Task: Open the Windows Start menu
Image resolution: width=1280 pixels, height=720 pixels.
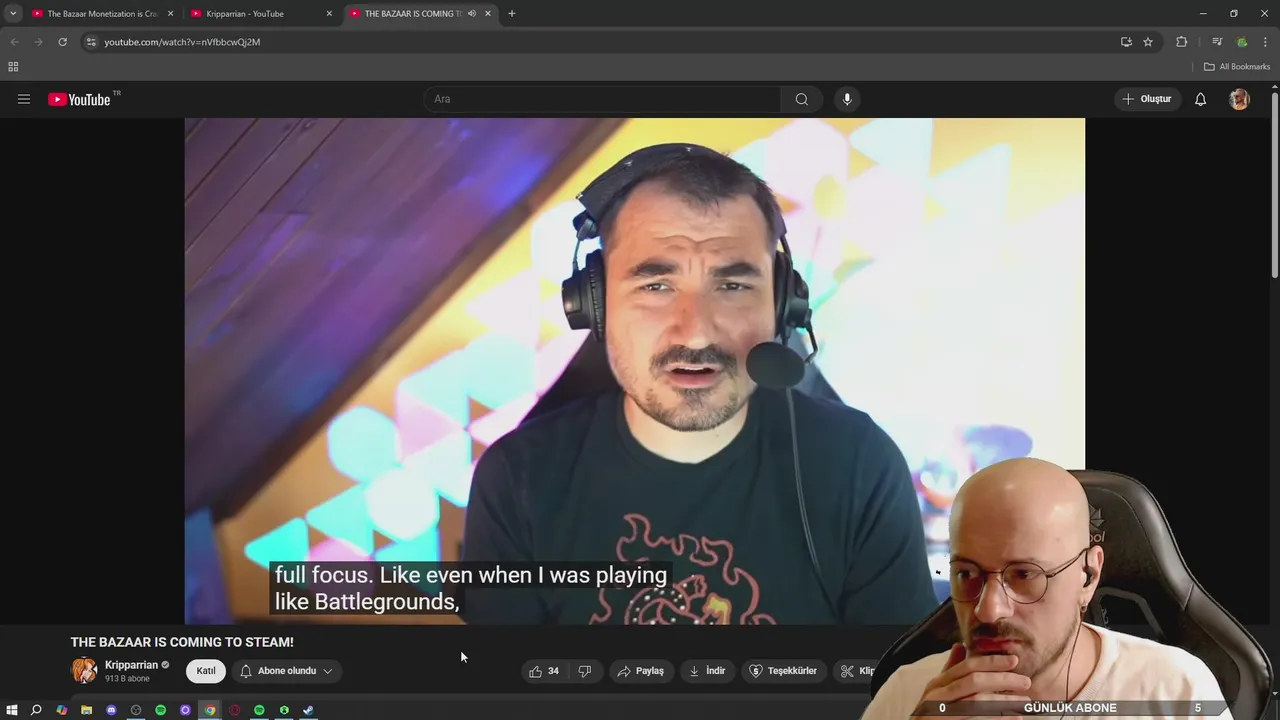Action: coord(12,710)
